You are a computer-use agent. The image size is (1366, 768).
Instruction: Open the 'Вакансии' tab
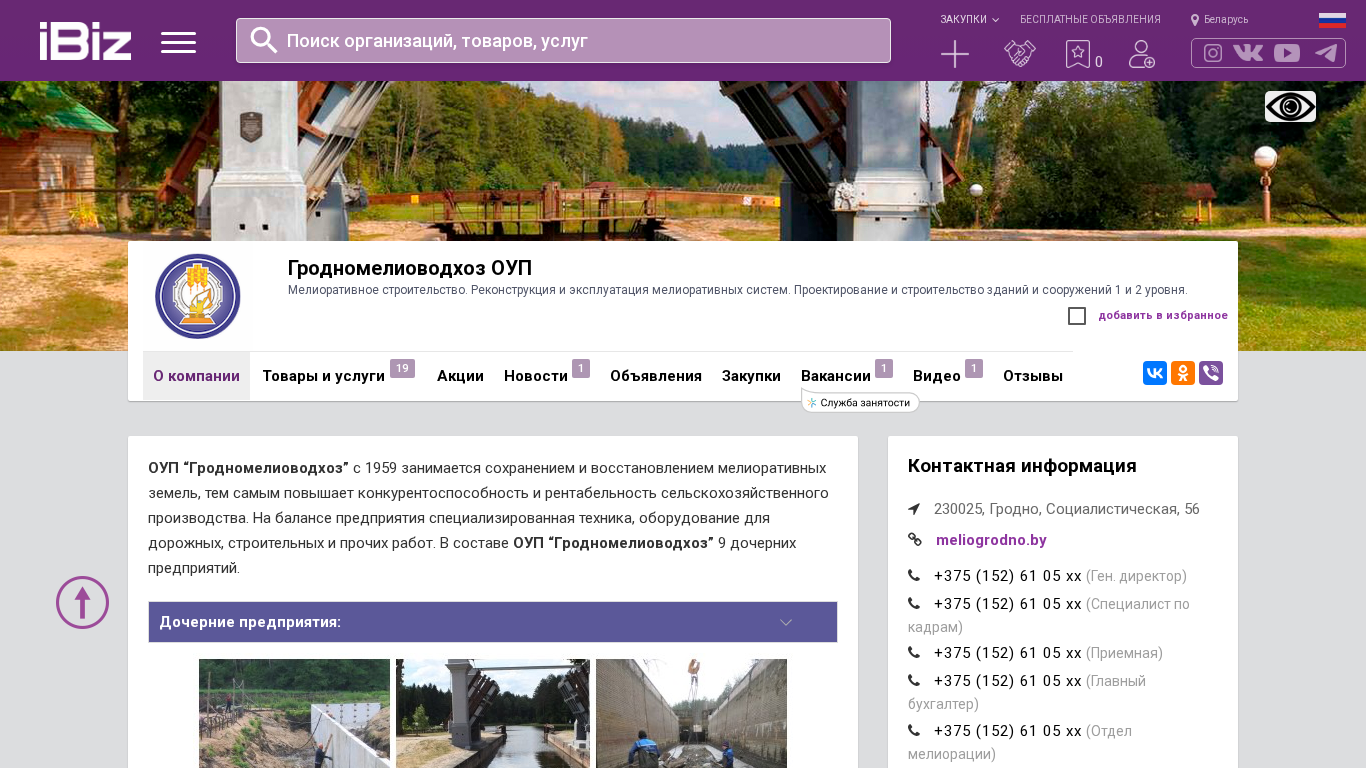click(835, 376)
